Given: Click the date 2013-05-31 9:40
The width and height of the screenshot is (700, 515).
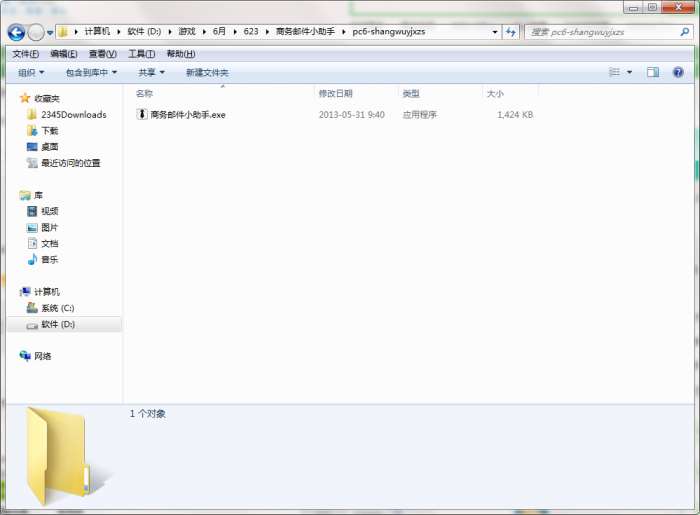Looking at the screenshot, I should click(x=351, y=115).
